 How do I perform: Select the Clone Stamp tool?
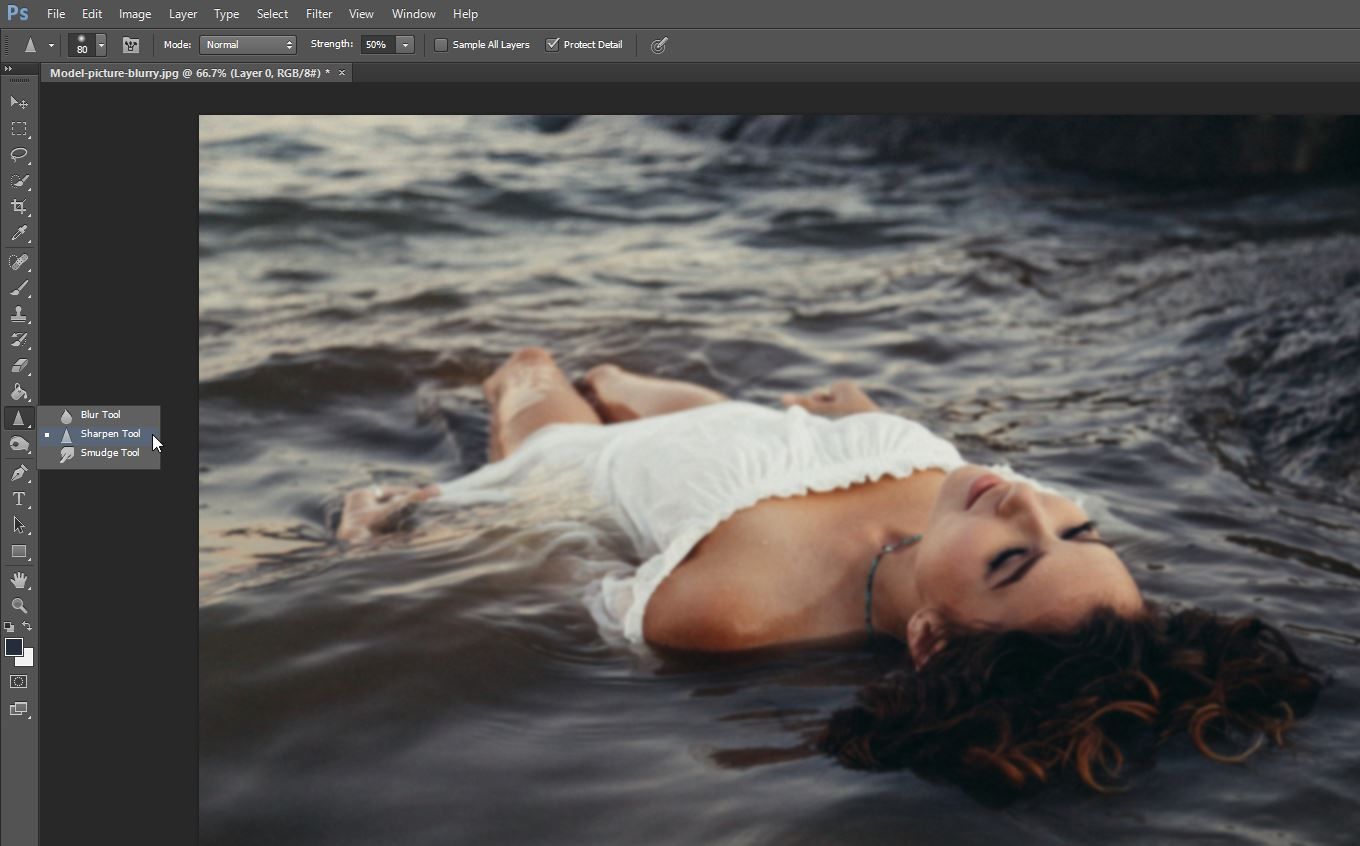[x=19, y=314]
